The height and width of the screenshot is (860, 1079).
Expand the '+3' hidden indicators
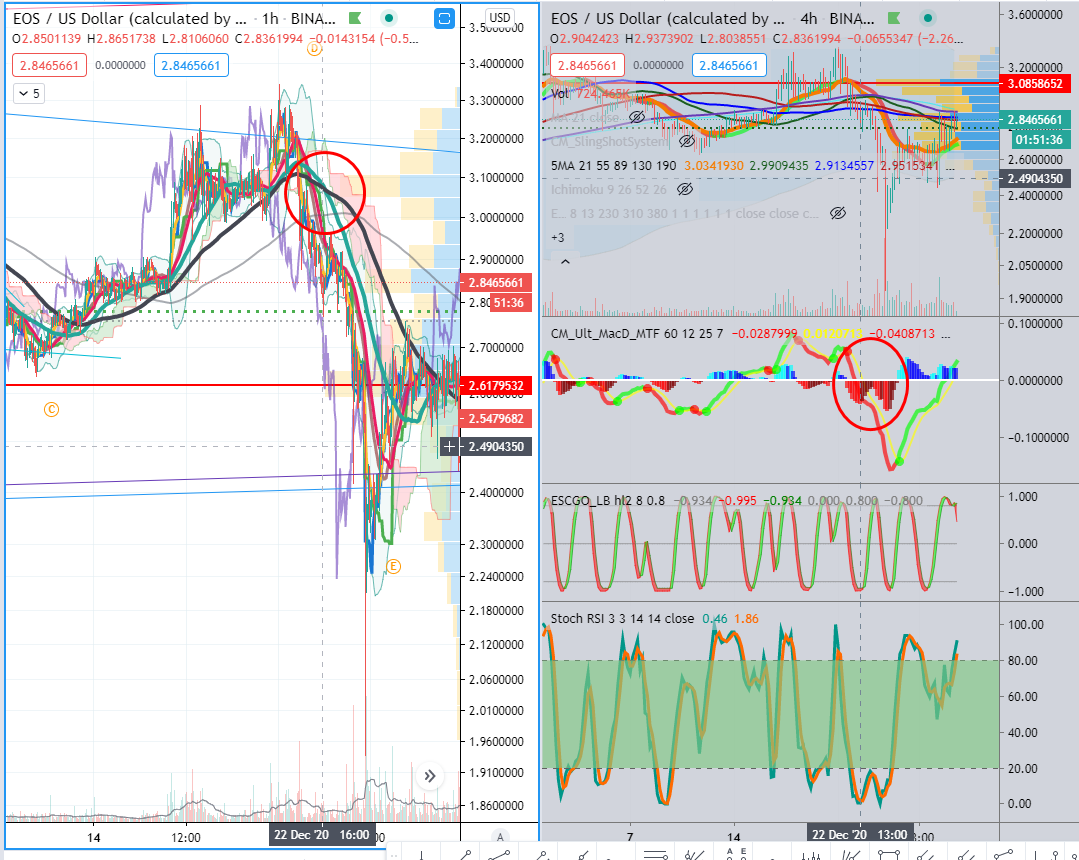(557, 237)
